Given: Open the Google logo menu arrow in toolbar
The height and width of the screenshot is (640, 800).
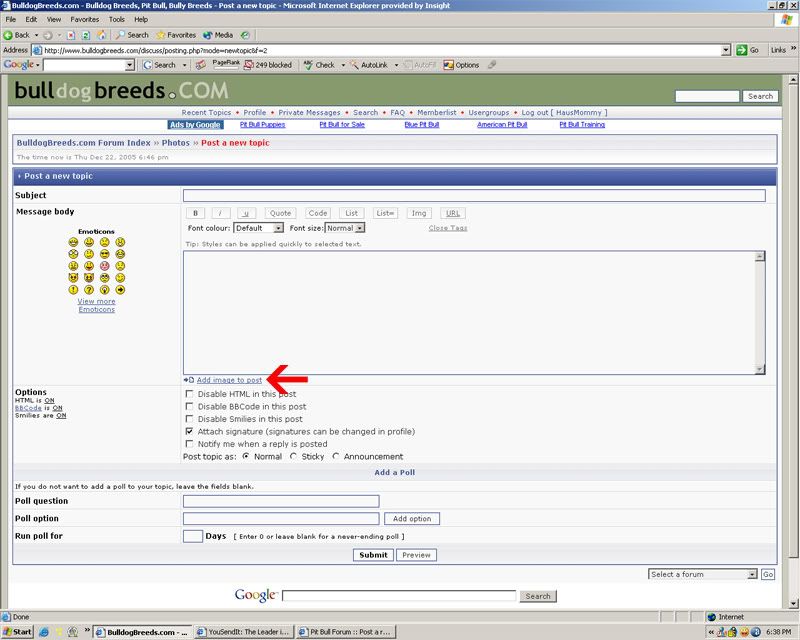Looking at the screenshot, I should click(x=38, y=65).
